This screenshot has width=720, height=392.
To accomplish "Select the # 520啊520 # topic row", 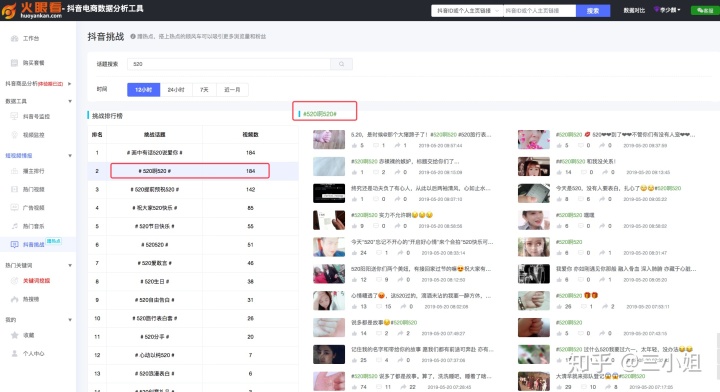I will tap(193, 171).
